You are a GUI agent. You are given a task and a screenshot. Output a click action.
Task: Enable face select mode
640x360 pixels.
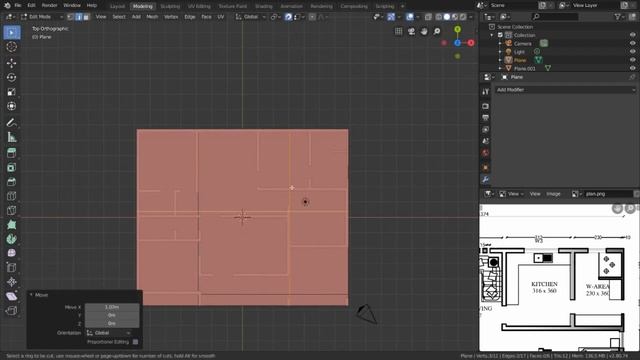point(86,17)
